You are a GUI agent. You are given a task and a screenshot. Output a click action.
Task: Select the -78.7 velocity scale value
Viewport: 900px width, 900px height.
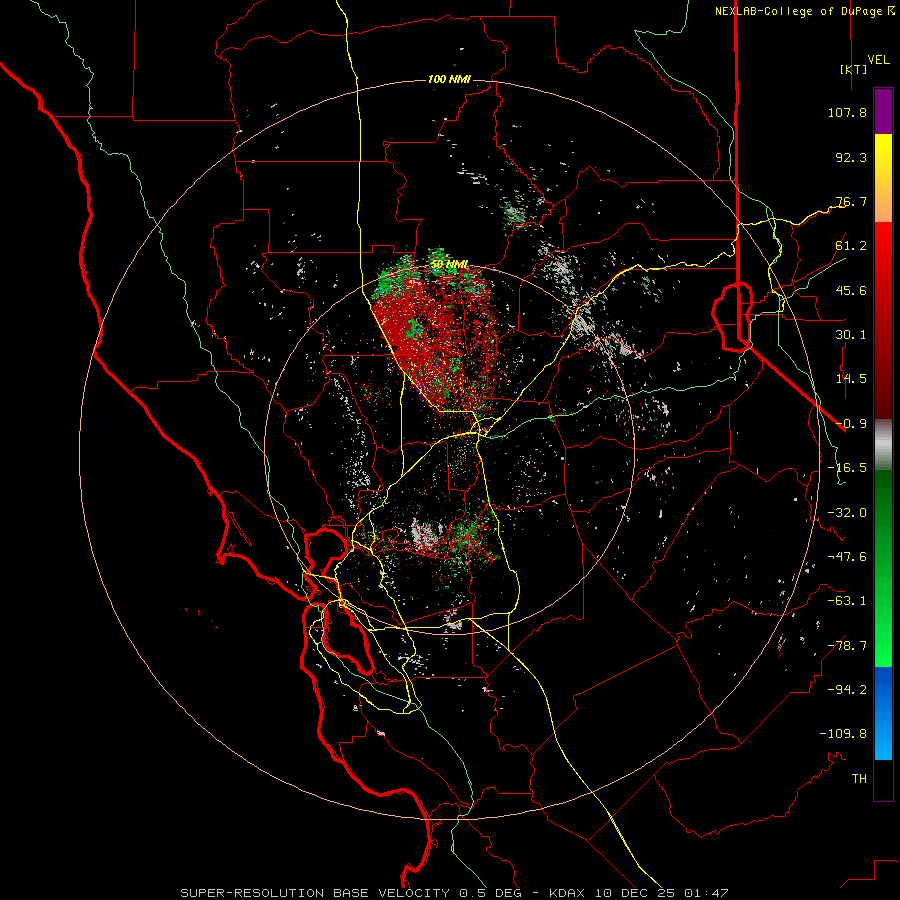point(847,646)
